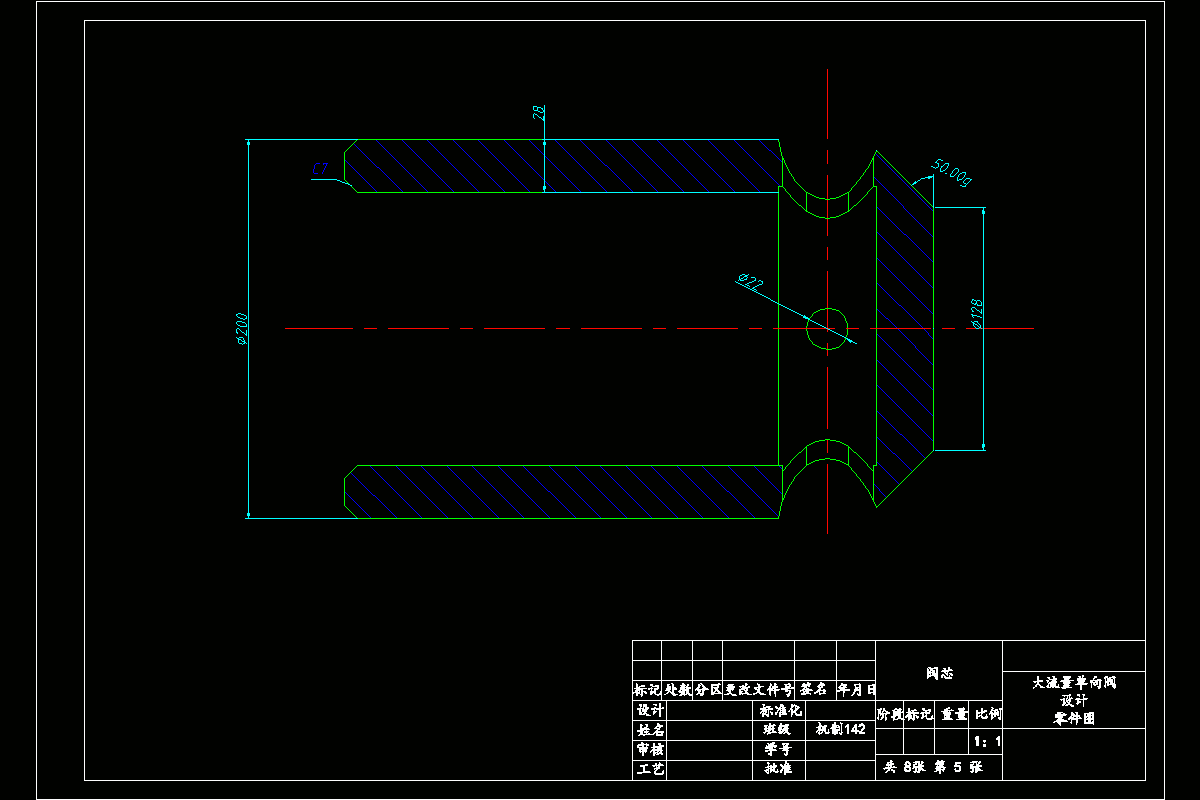
Task: Select the 比例 header cell
Action: (x=988, y=714)
